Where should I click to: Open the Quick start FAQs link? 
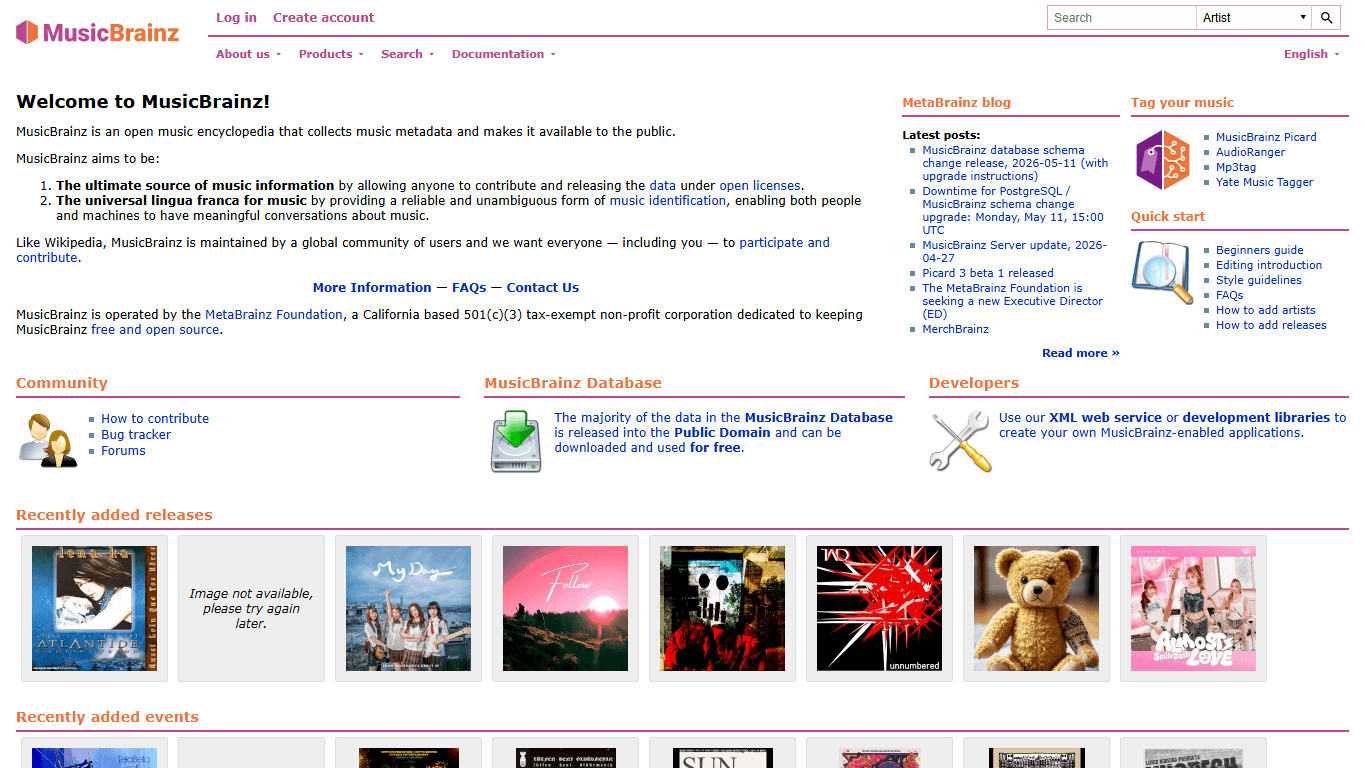[x=1230, y=295]
